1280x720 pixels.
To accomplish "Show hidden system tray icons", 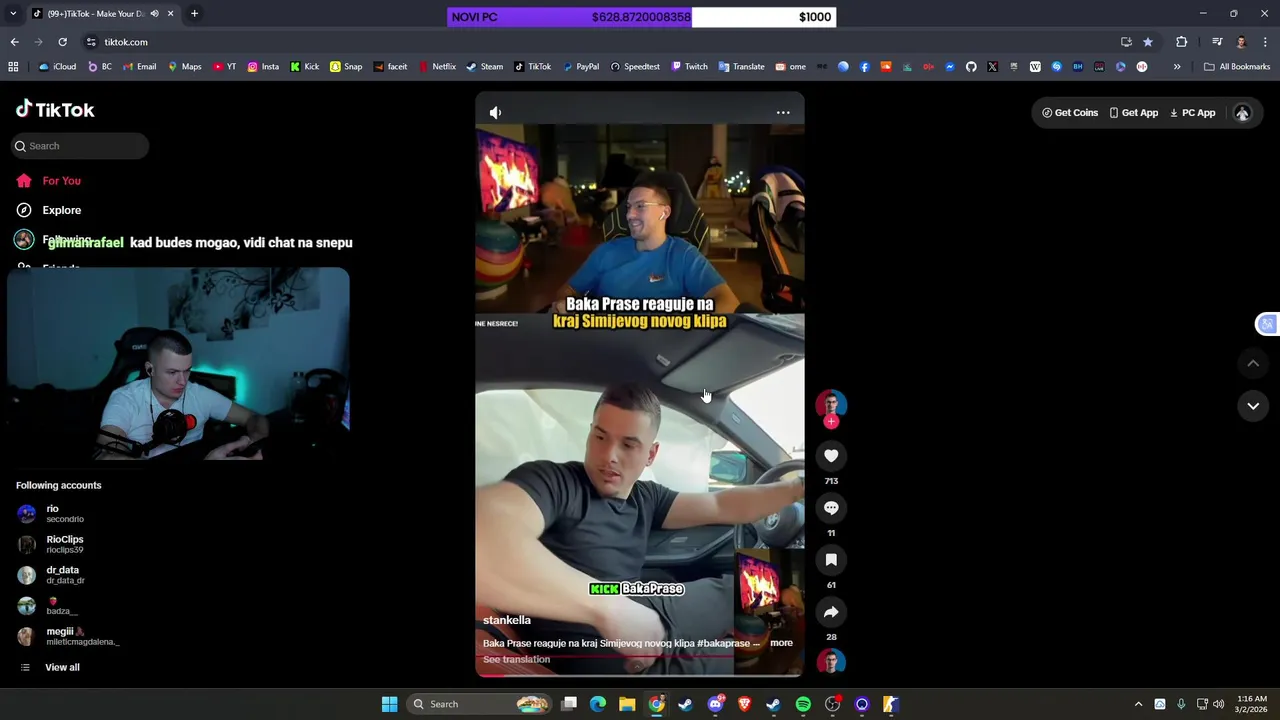I will pyautogui.click(x=1138, y=704).
